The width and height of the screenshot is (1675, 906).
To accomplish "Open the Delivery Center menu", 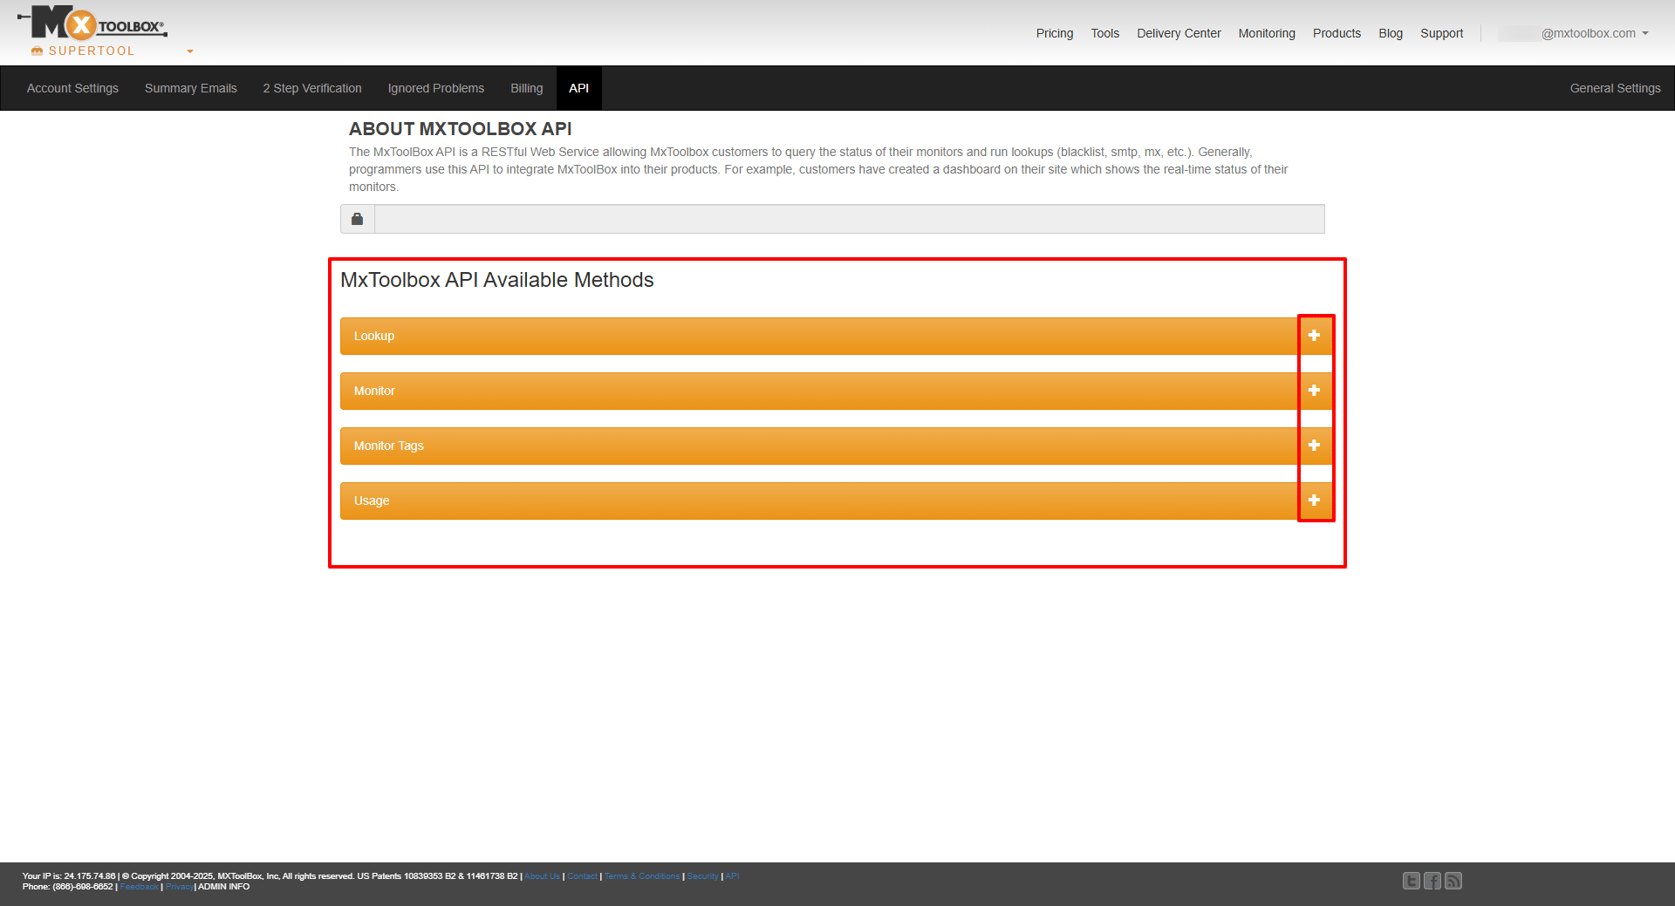I will point(1178,33).
